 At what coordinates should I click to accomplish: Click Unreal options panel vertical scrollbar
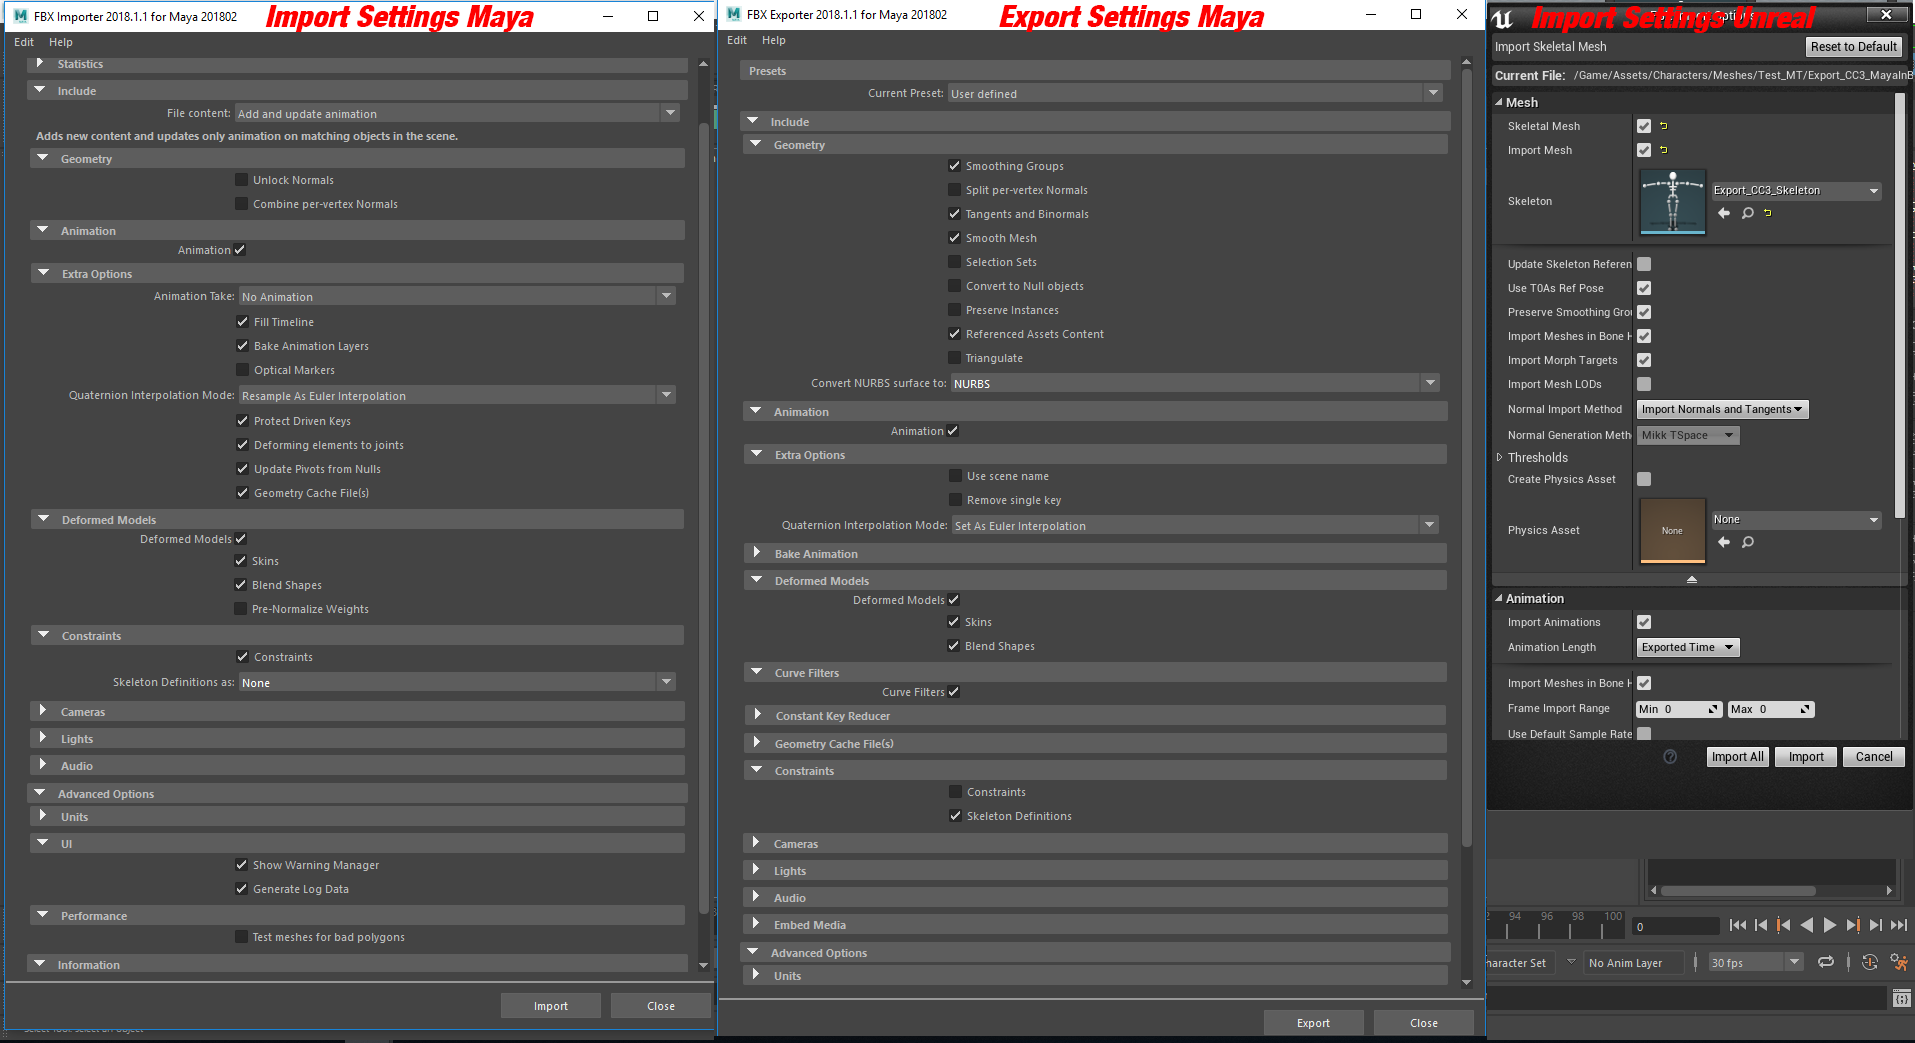tap(1900, 305)
